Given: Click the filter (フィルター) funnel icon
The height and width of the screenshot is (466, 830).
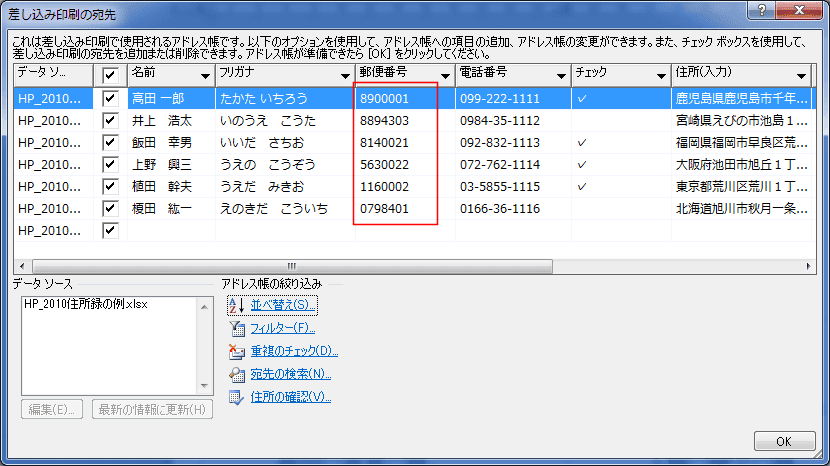Looking at the screenshot, I should 236,328.
